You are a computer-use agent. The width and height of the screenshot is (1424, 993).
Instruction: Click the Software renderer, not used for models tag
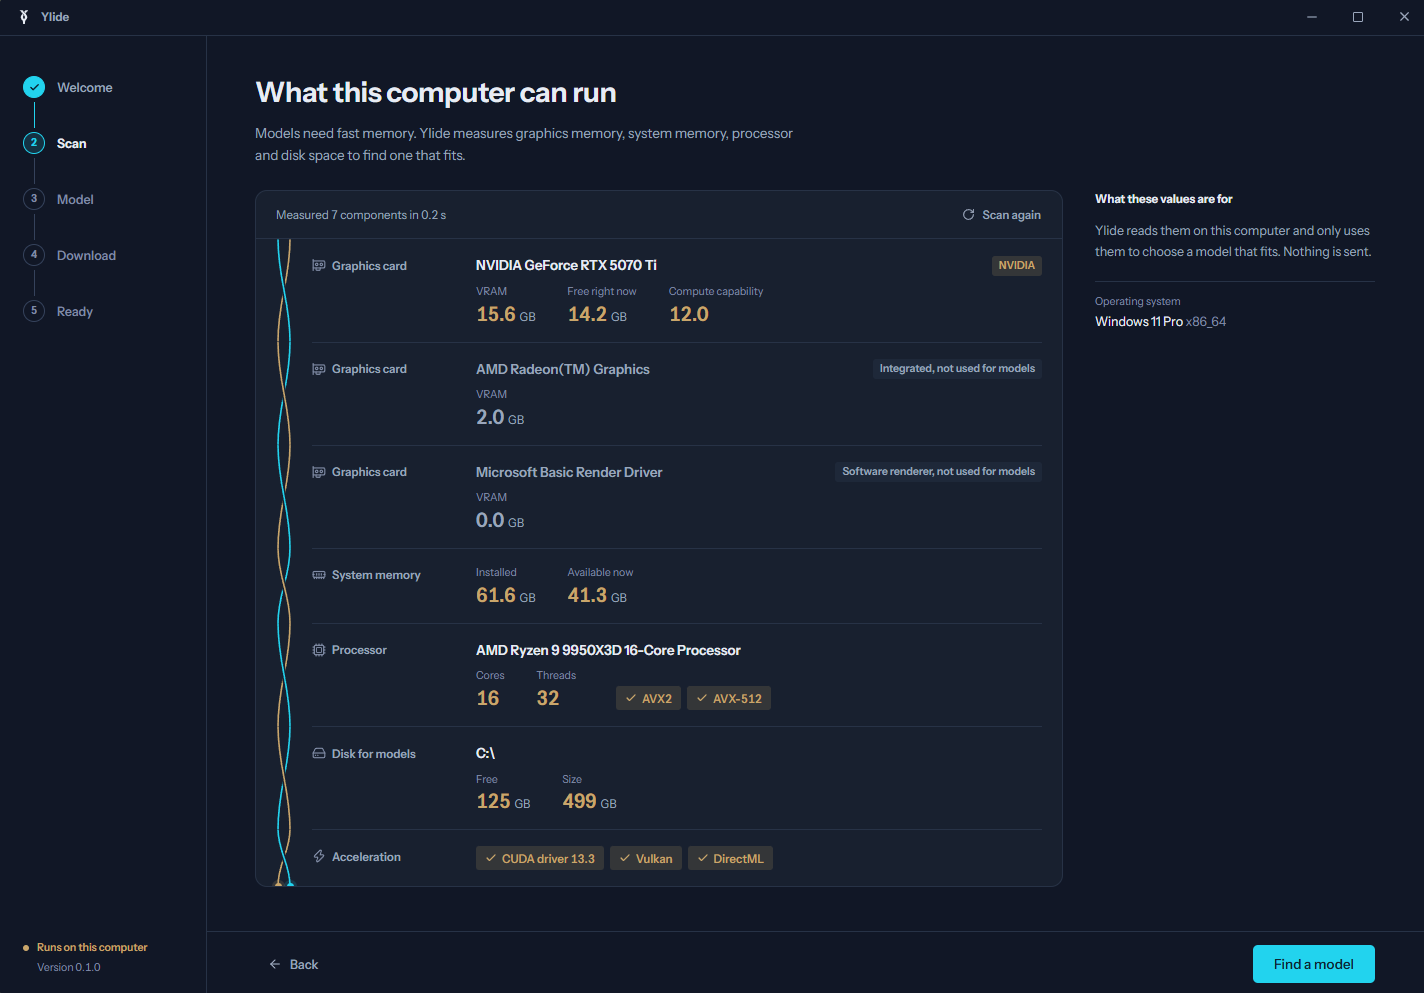pos(938,472)
